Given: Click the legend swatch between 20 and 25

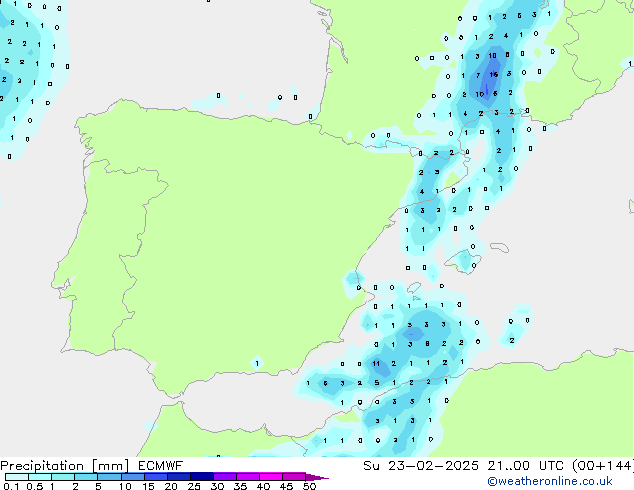Looking at the screenshot, I should click(x=179, y=477).
